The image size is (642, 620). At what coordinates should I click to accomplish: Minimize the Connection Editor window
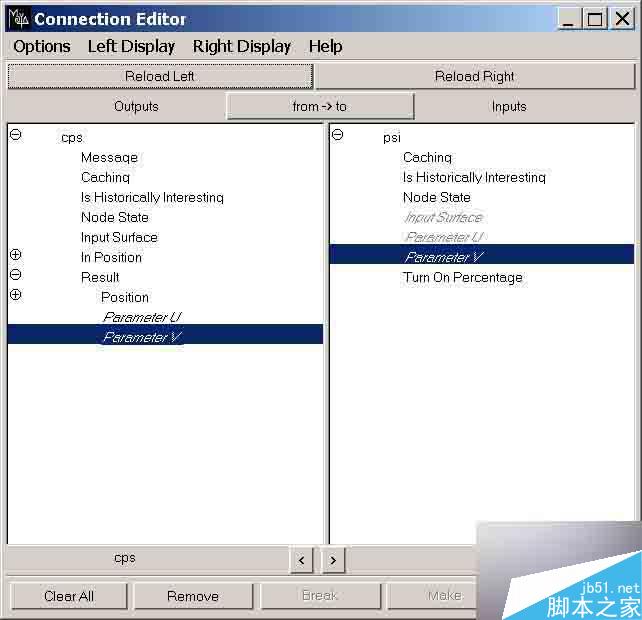[x=568, y=19]
